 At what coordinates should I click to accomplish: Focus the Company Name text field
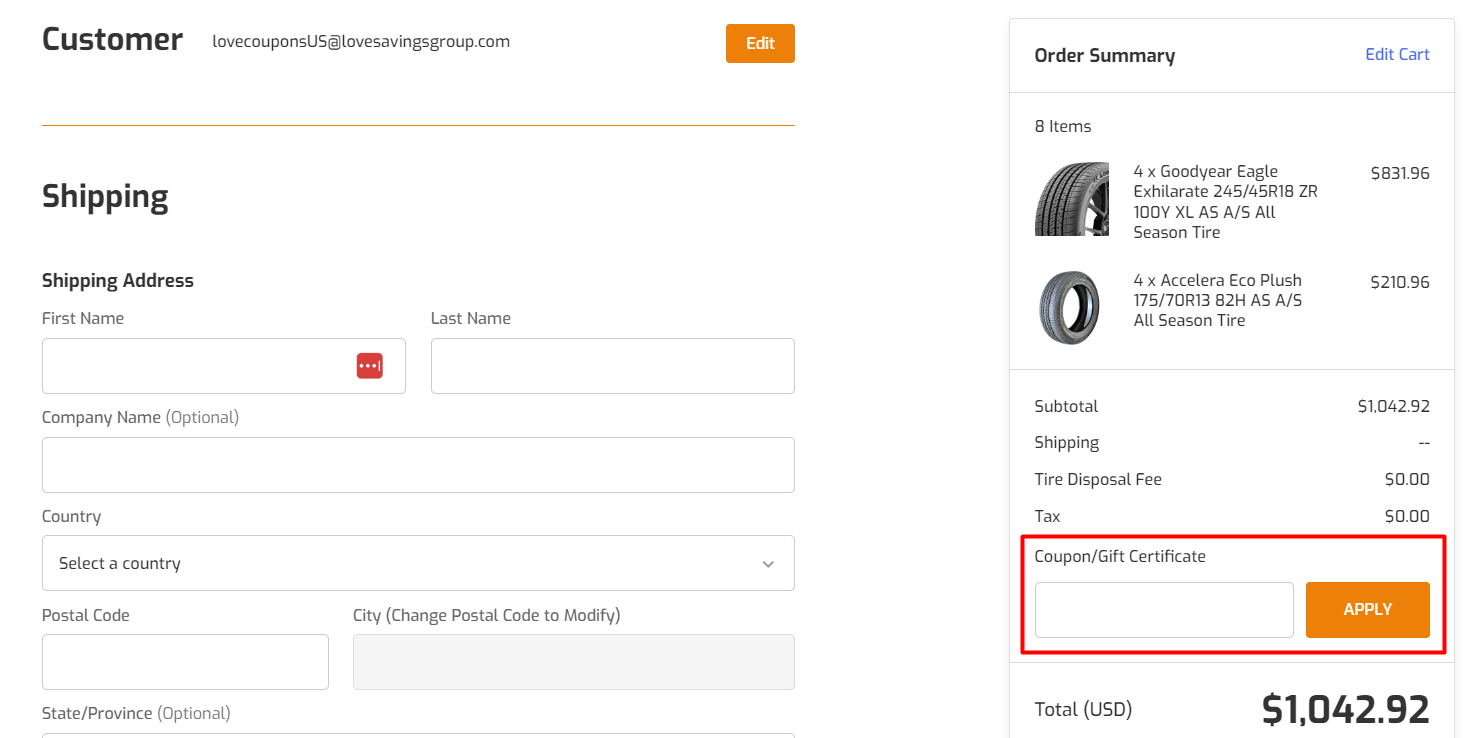[x=418, y=465]
